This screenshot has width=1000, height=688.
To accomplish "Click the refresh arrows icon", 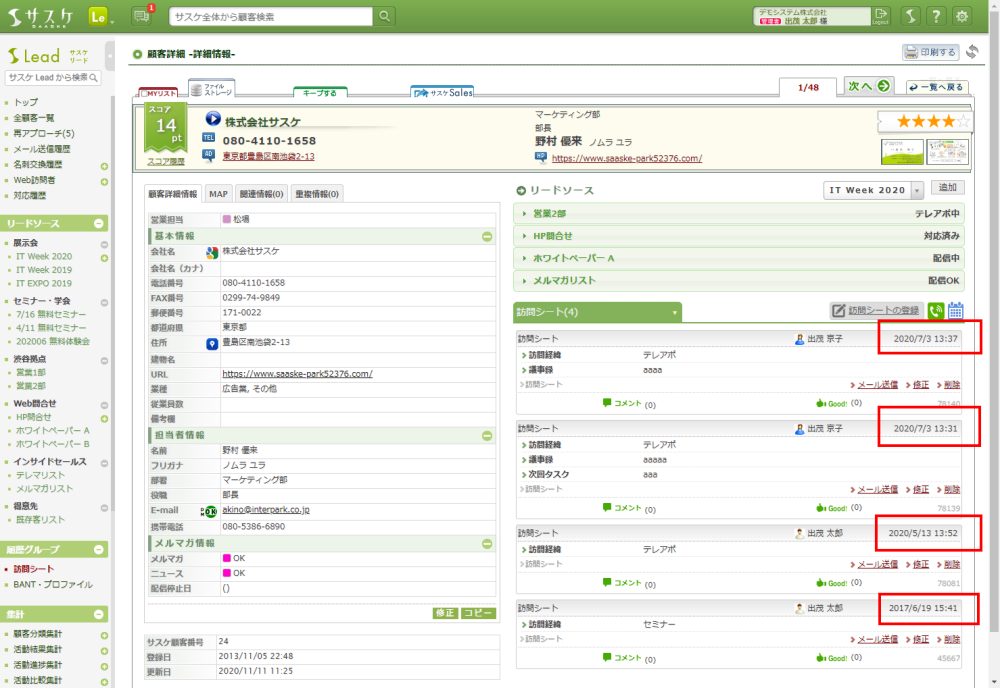I will (972, 52).
